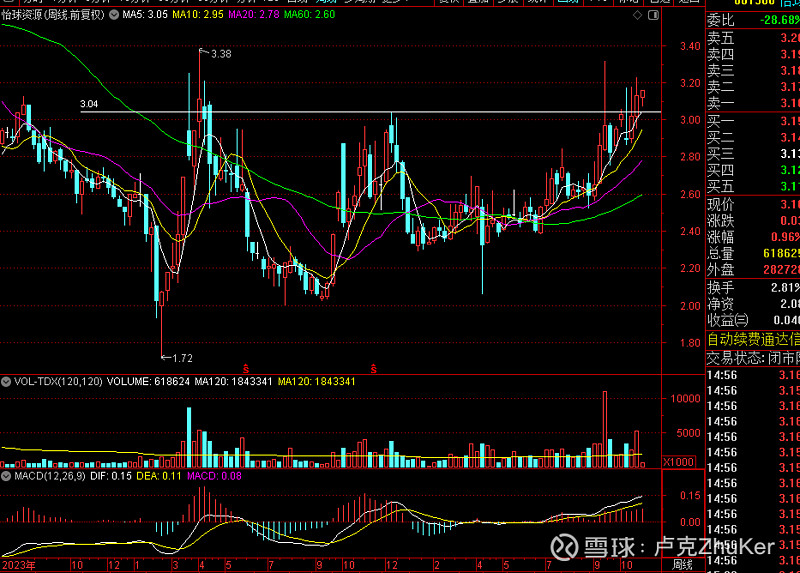Click the 卖一 sell level row
The width and height of the screenshot is (800, 573).
click(x=753, y=104)
